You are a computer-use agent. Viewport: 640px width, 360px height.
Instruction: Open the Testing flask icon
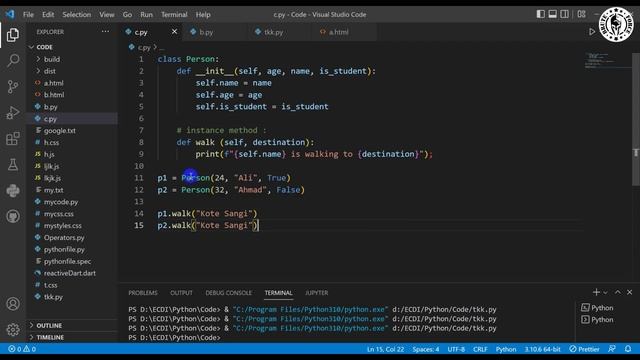13,165
